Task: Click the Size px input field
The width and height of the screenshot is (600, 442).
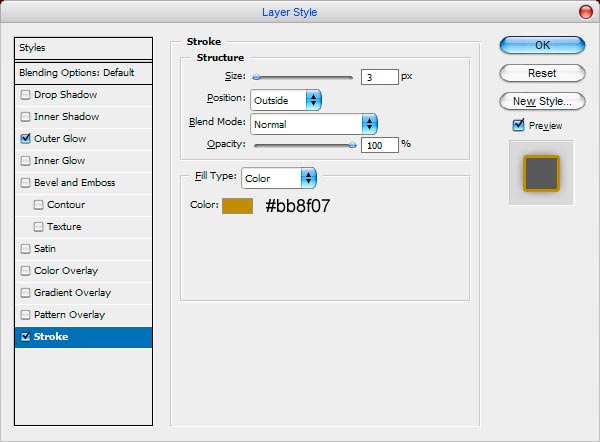Action: (x=380, y=77)
